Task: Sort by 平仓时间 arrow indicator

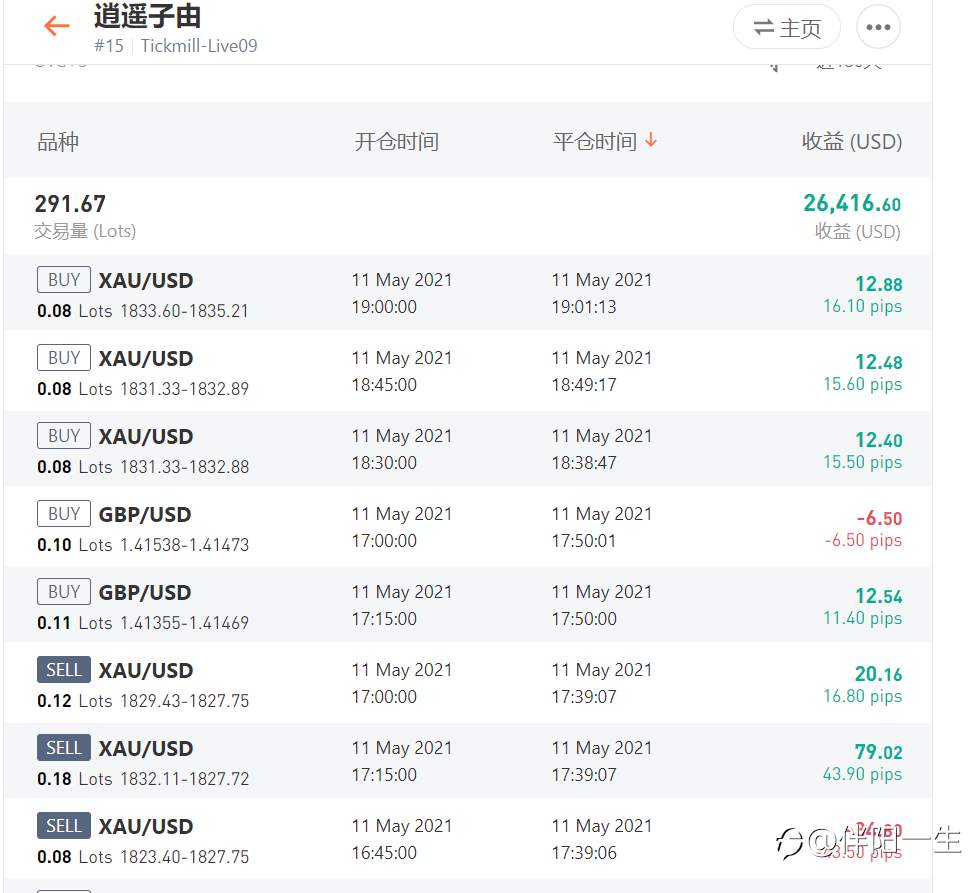Action: tap(650, 140)
